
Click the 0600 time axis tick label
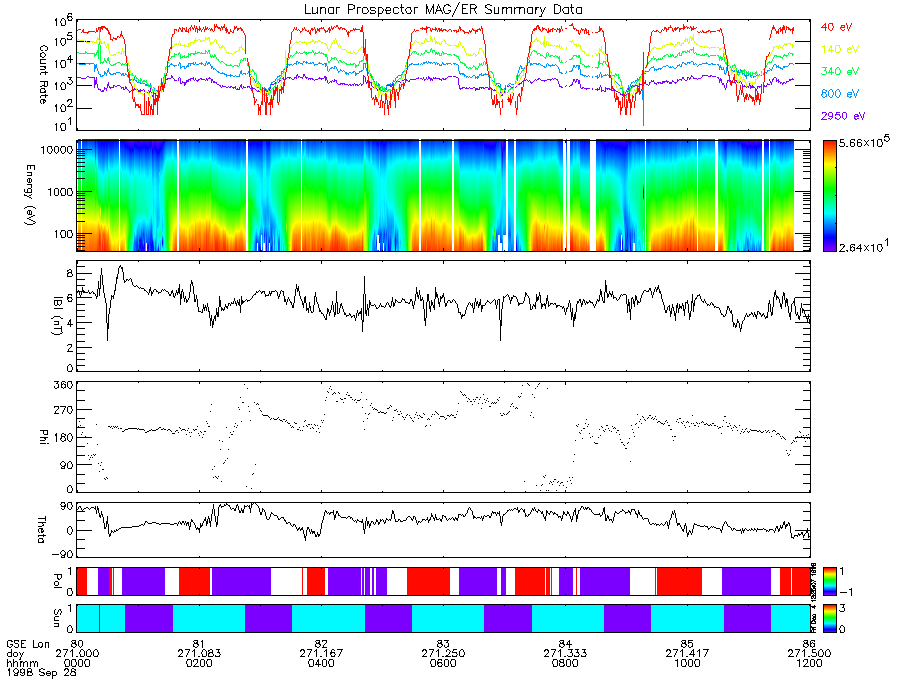point(443,663)
